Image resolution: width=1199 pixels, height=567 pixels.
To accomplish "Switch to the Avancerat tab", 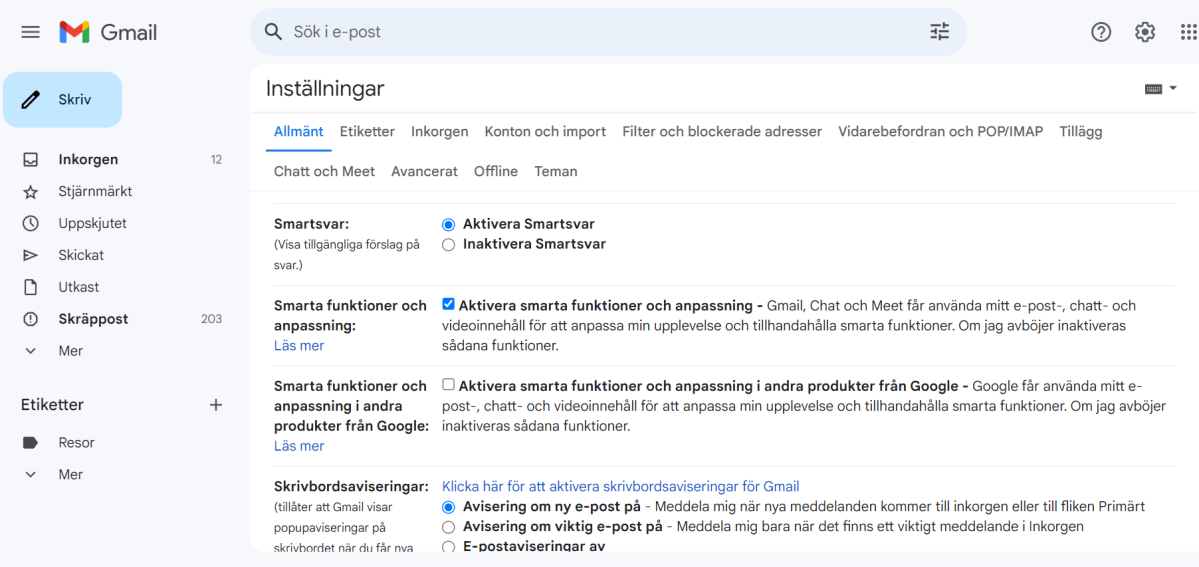I will click(424, 171).
